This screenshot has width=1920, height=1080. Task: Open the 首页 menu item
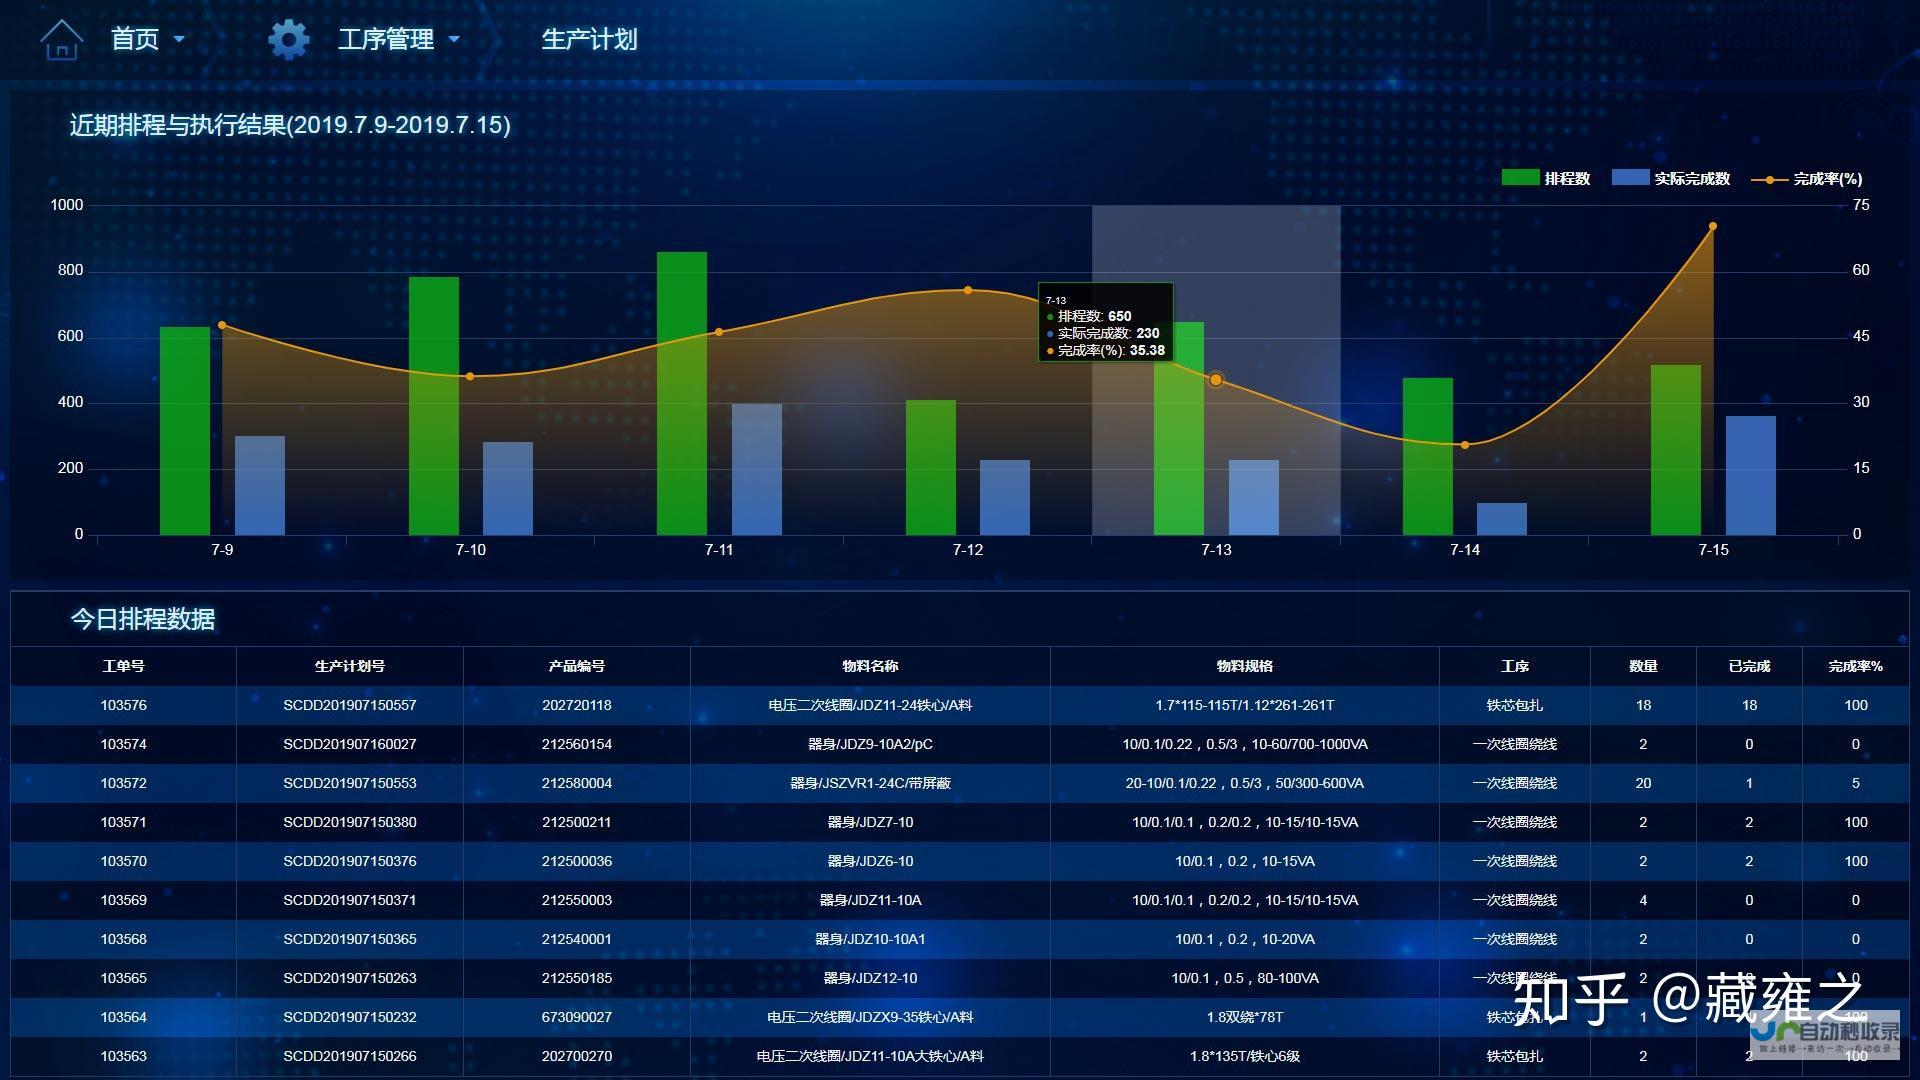134,39
